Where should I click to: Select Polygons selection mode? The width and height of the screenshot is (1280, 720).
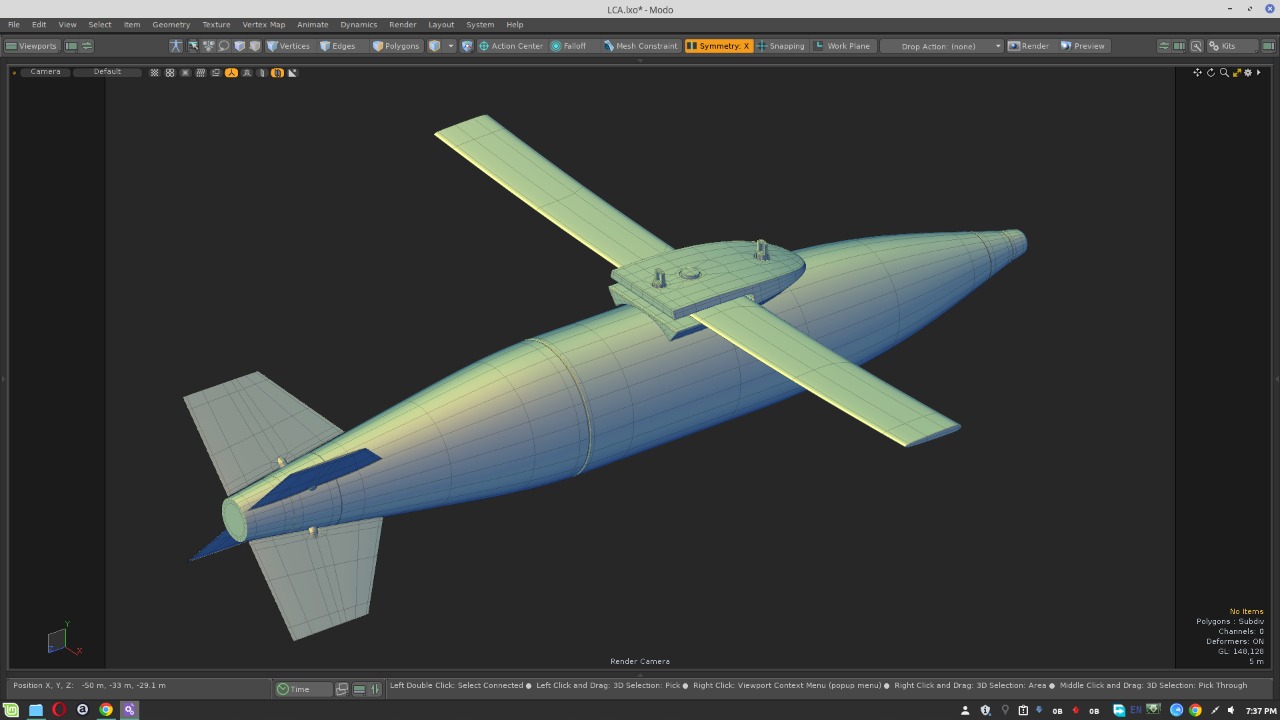(x=396, y=46)
